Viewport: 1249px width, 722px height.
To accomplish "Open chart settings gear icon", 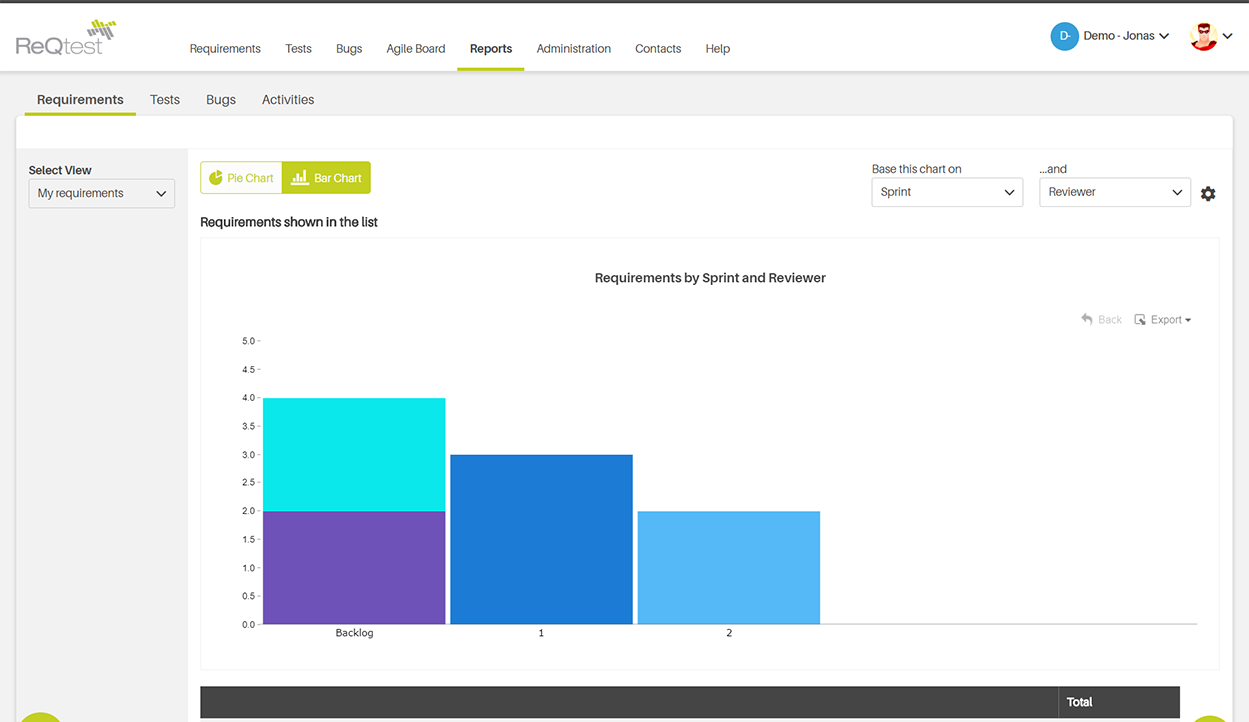I will (x=1208, y=194).
